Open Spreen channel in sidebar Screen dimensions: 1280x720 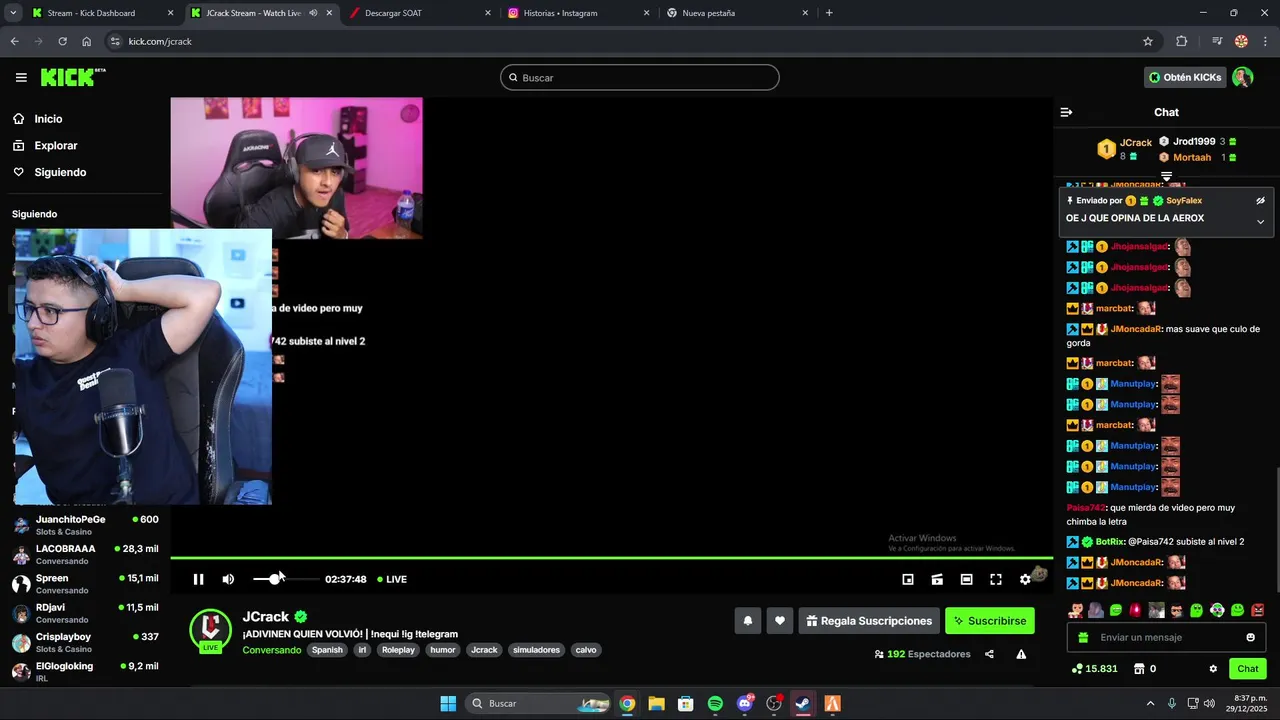coord(85,583)
